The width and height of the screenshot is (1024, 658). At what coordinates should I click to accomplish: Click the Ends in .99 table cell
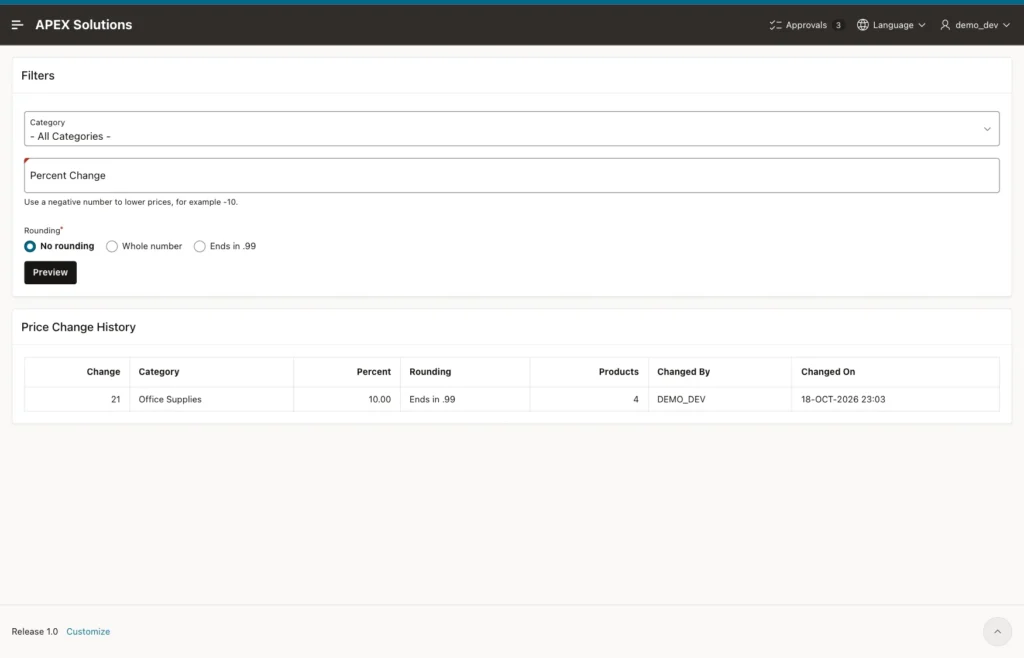coord(432,399)
